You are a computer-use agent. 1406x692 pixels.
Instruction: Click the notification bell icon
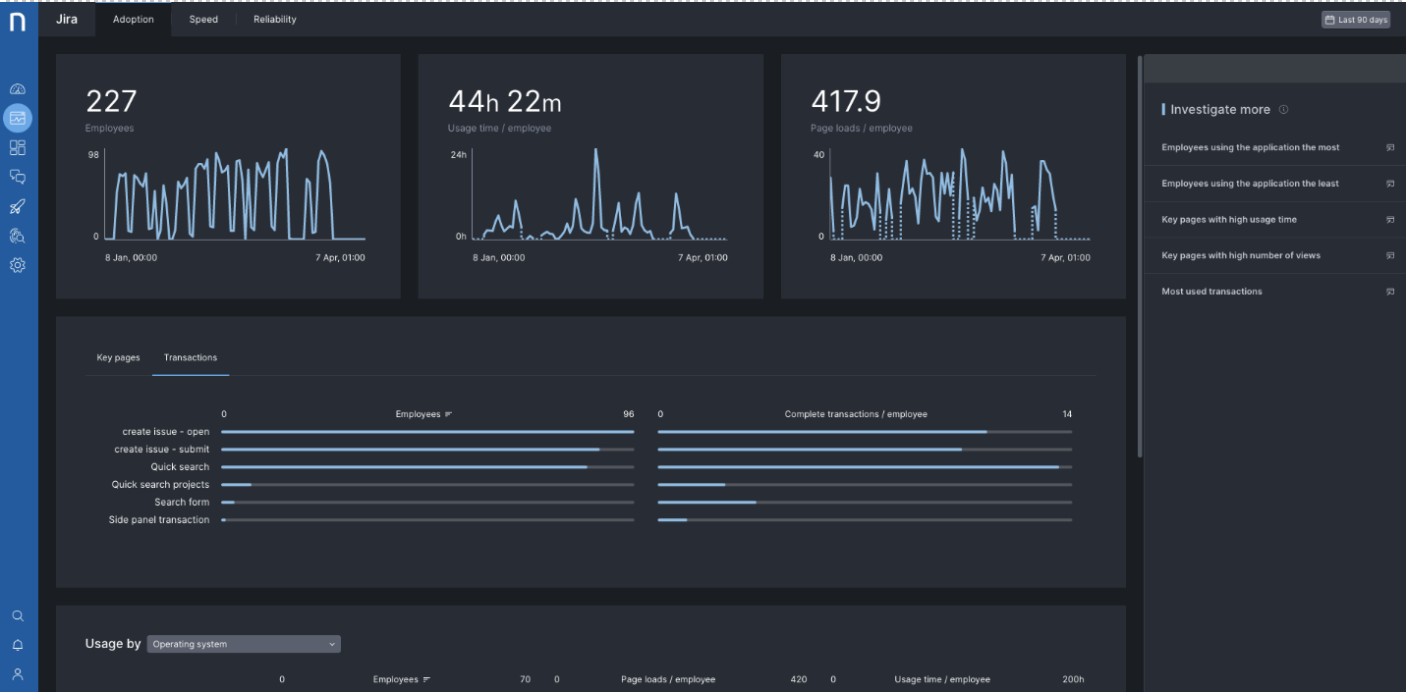point(17,645)
